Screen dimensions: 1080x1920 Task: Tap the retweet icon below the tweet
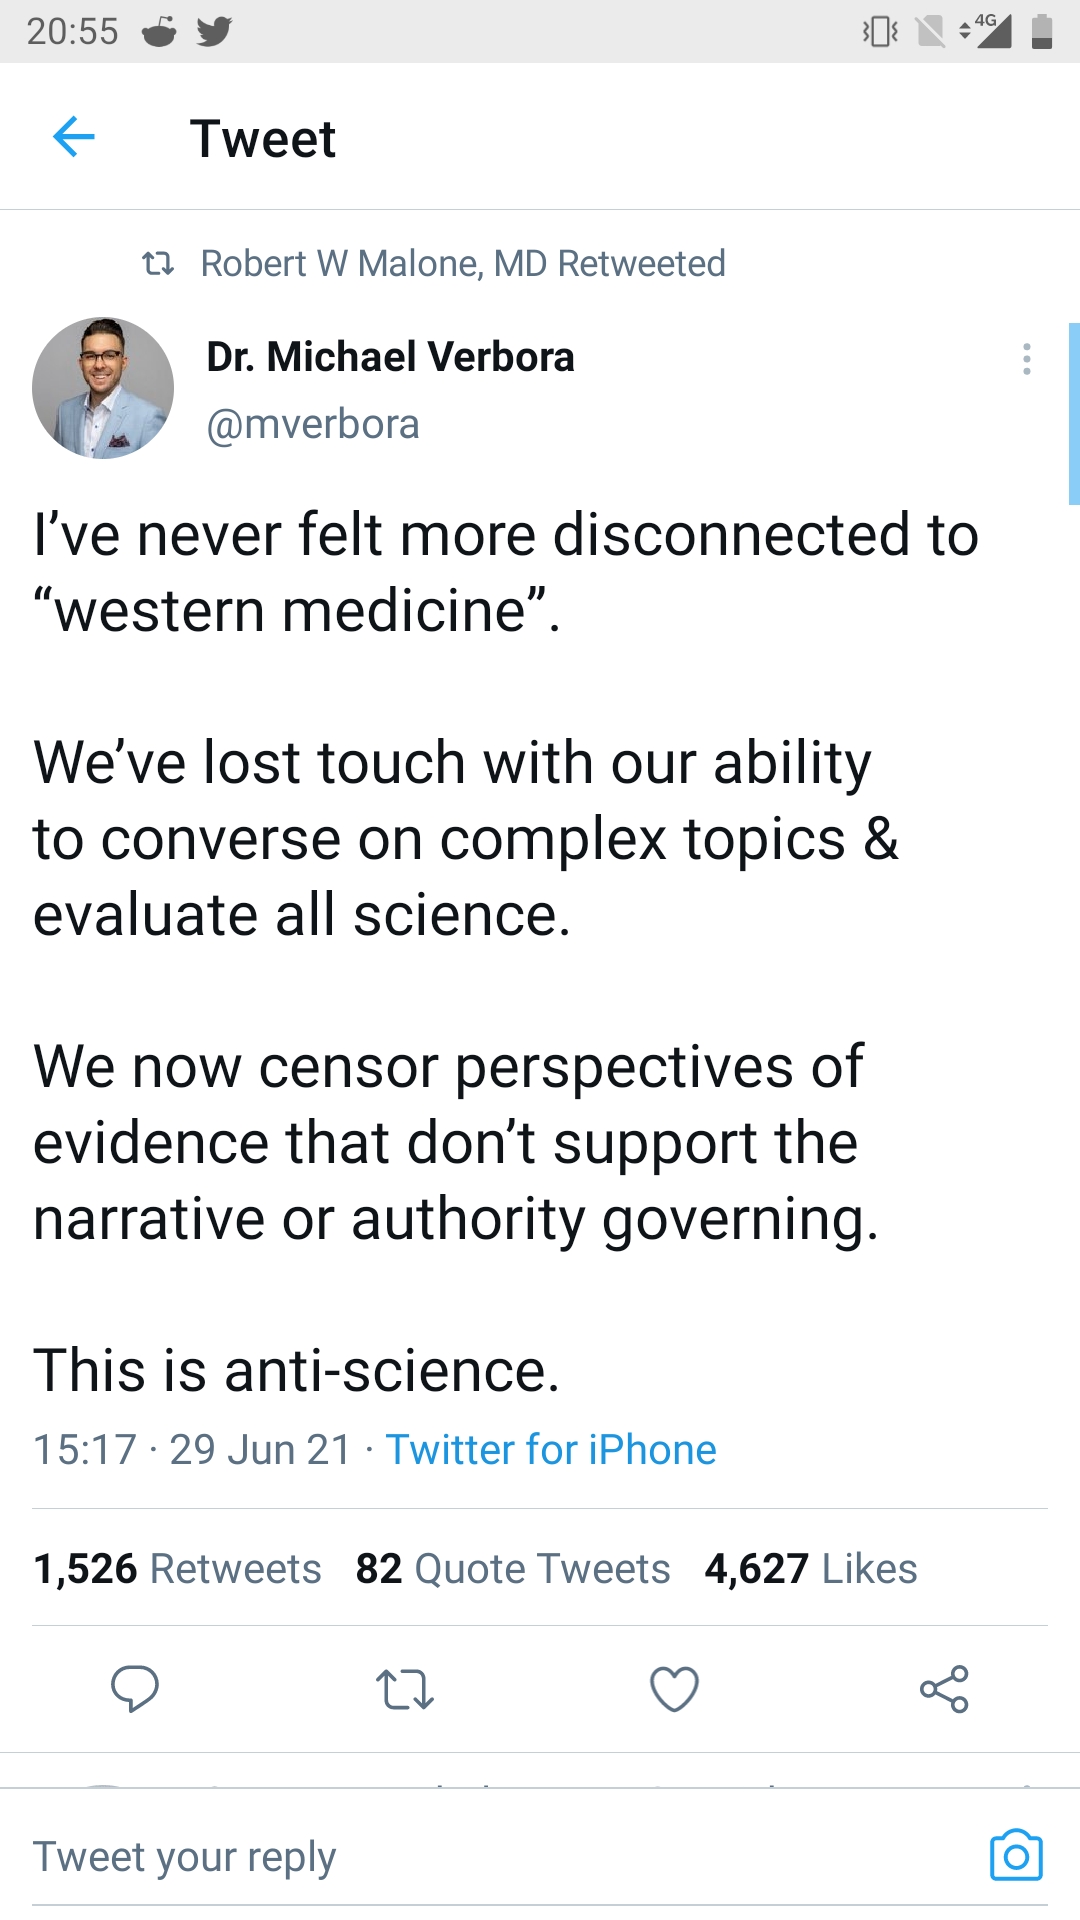pos(404,1689)
